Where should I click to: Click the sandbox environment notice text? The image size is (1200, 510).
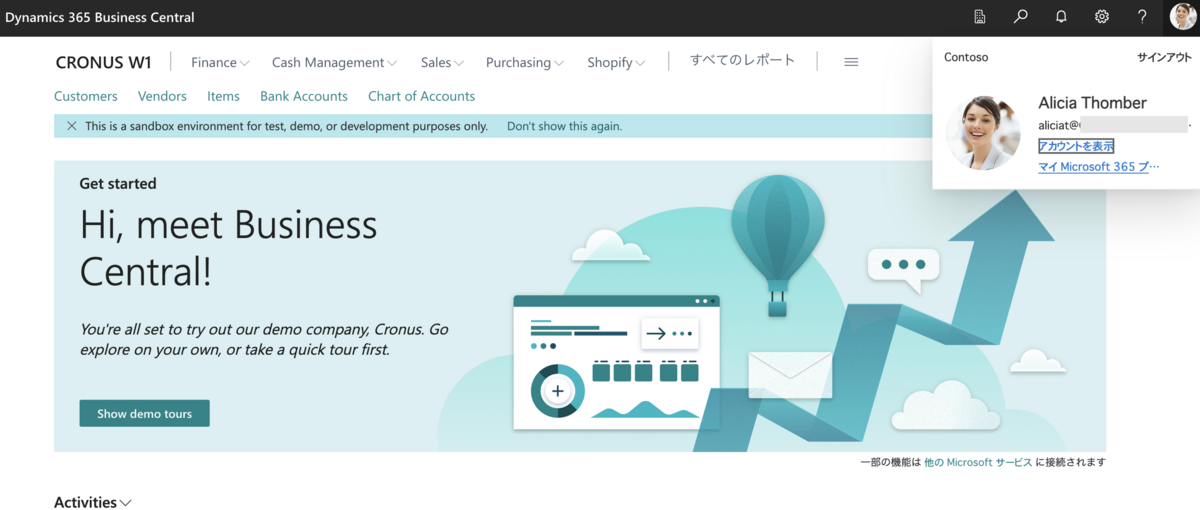[286, 126]
